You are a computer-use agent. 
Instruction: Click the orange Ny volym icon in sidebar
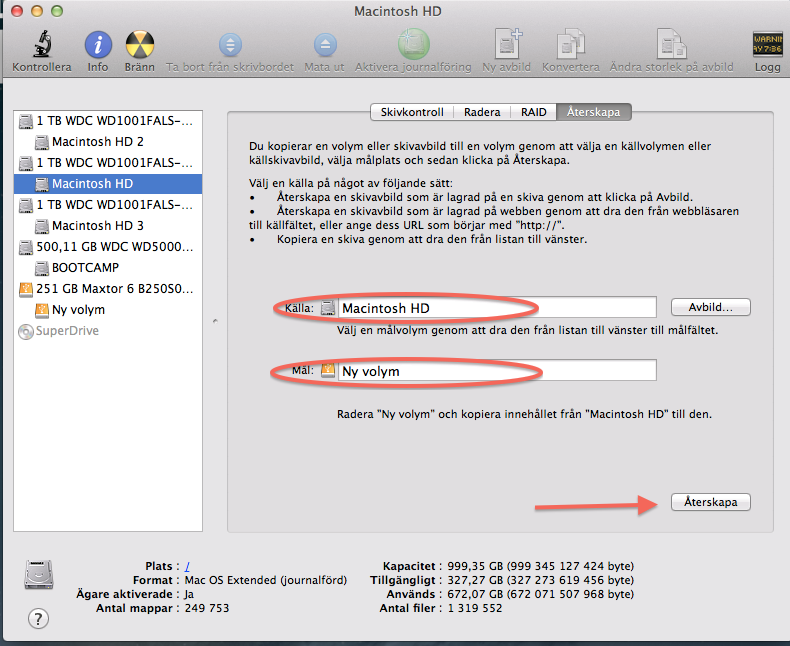(x=42, y=310)
